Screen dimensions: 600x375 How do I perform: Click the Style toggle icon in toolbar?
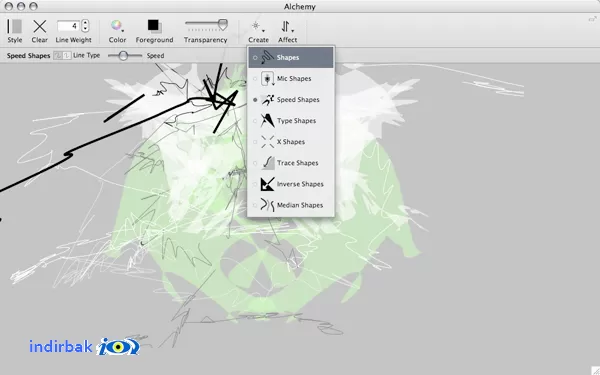click(x=15, y=26)
